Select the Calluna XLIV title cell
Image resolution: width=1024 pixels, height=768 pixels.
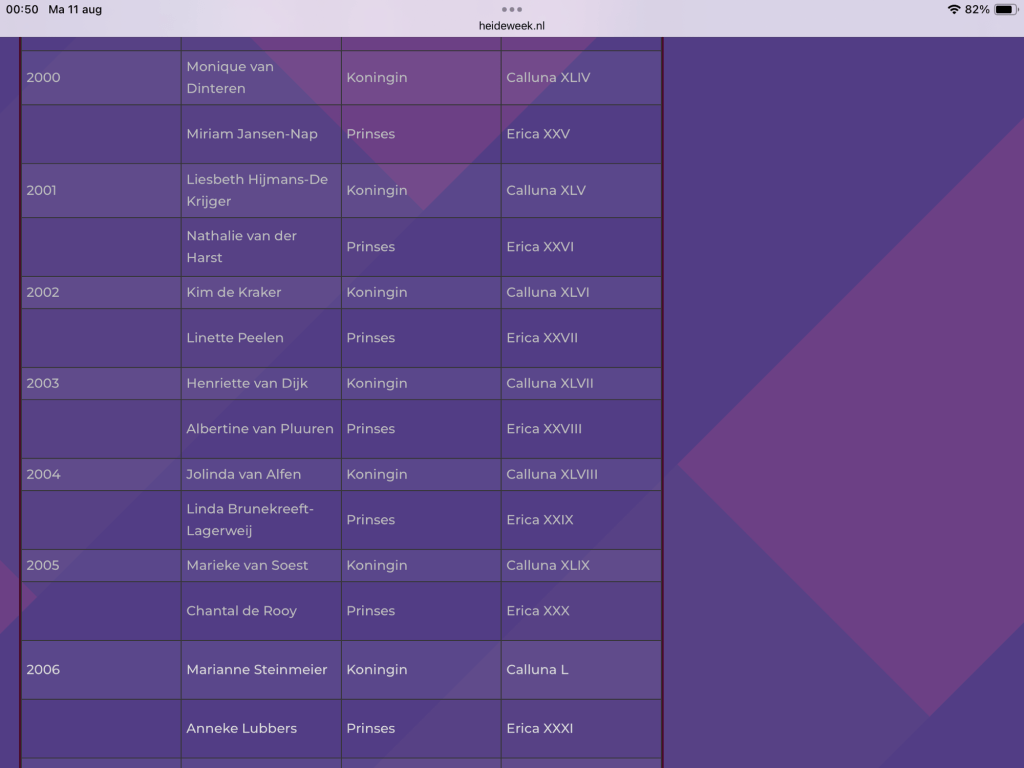pos(548,78)
